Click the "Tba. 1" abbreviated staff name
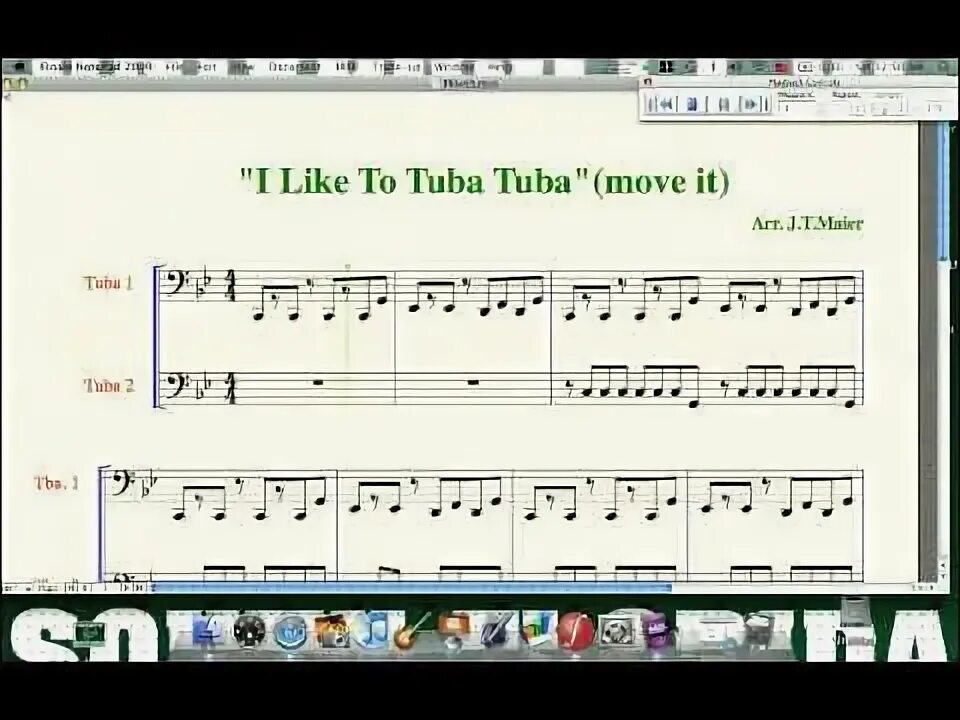This screenshot has height=720, width=960. click(x=56, y=483)
